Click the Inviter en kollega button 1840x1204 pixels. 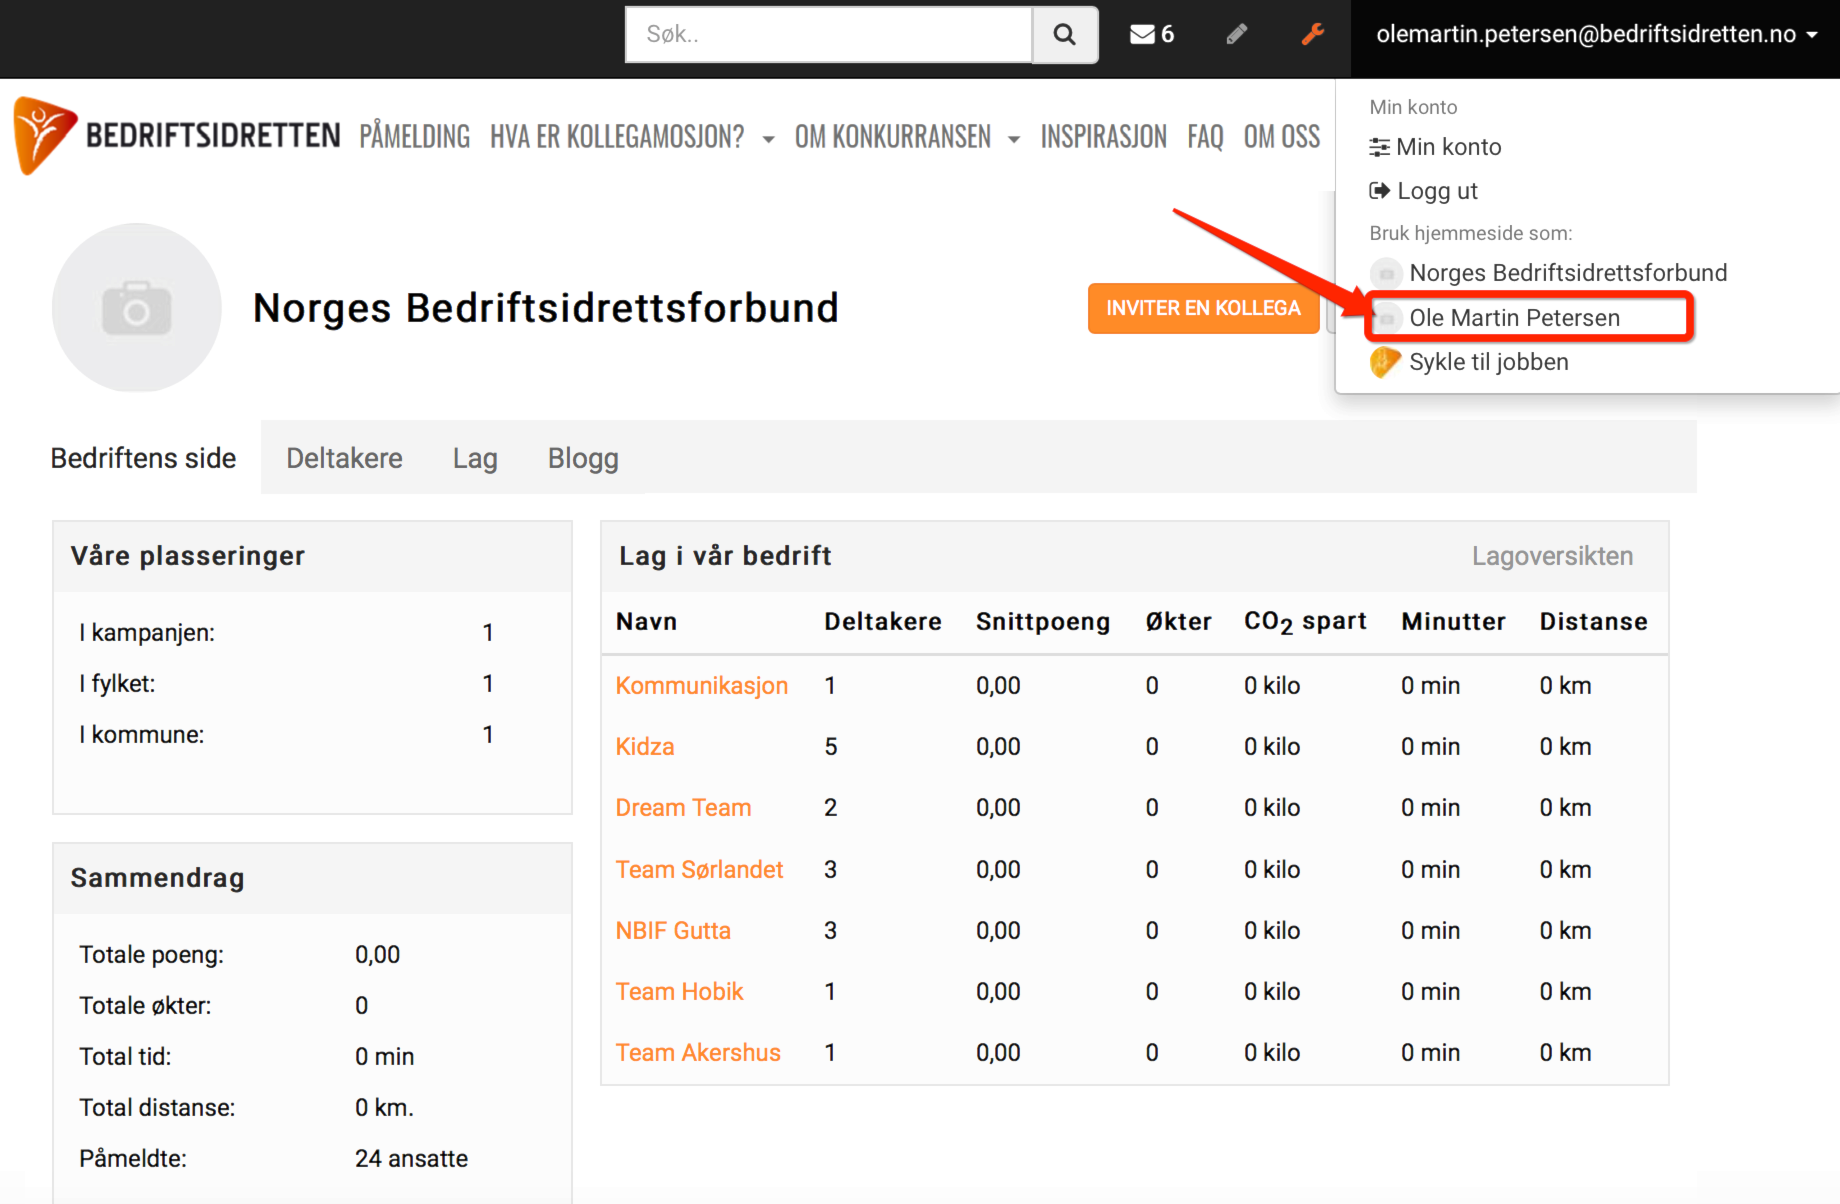1203,308
